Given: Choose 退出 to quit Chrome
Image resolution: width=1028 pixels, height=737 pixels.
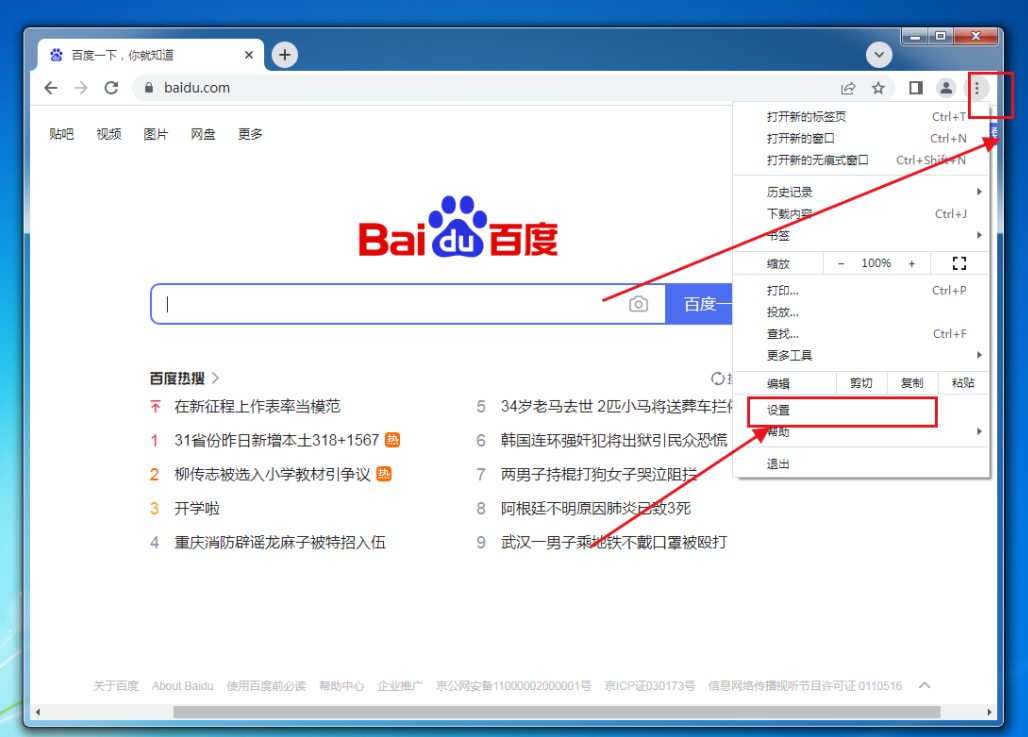Looking at the screenshot, I should pos(861,464).
